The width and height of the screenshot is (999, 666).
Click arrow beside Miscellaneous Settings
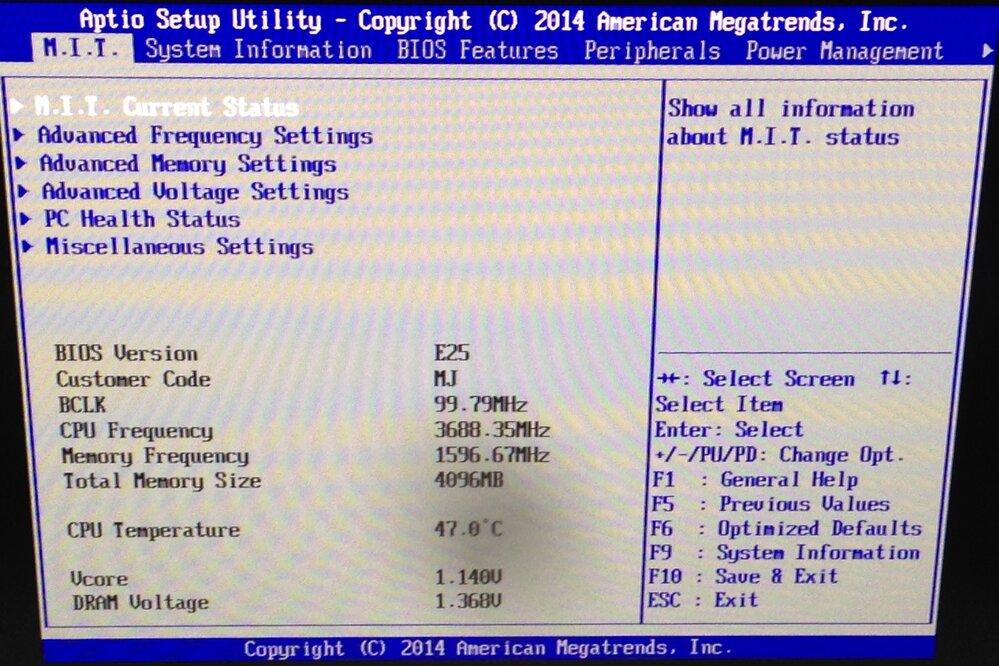[27, 246]
